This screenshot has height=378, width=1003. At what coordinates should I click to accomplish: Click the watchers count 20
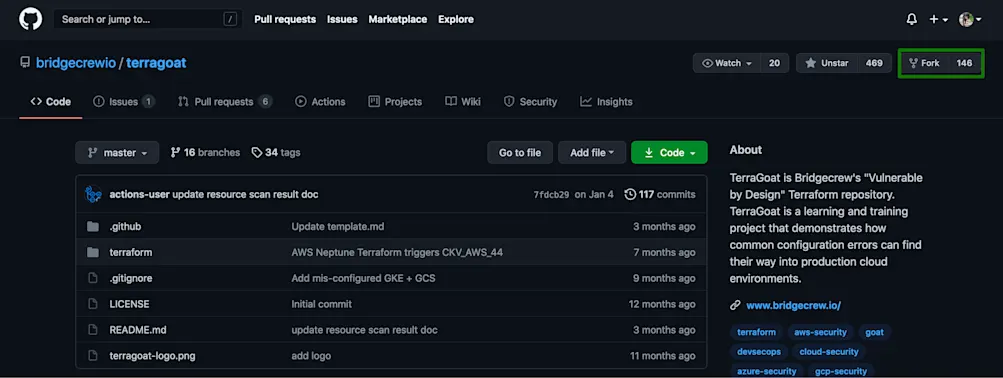(x=774, y=63)
